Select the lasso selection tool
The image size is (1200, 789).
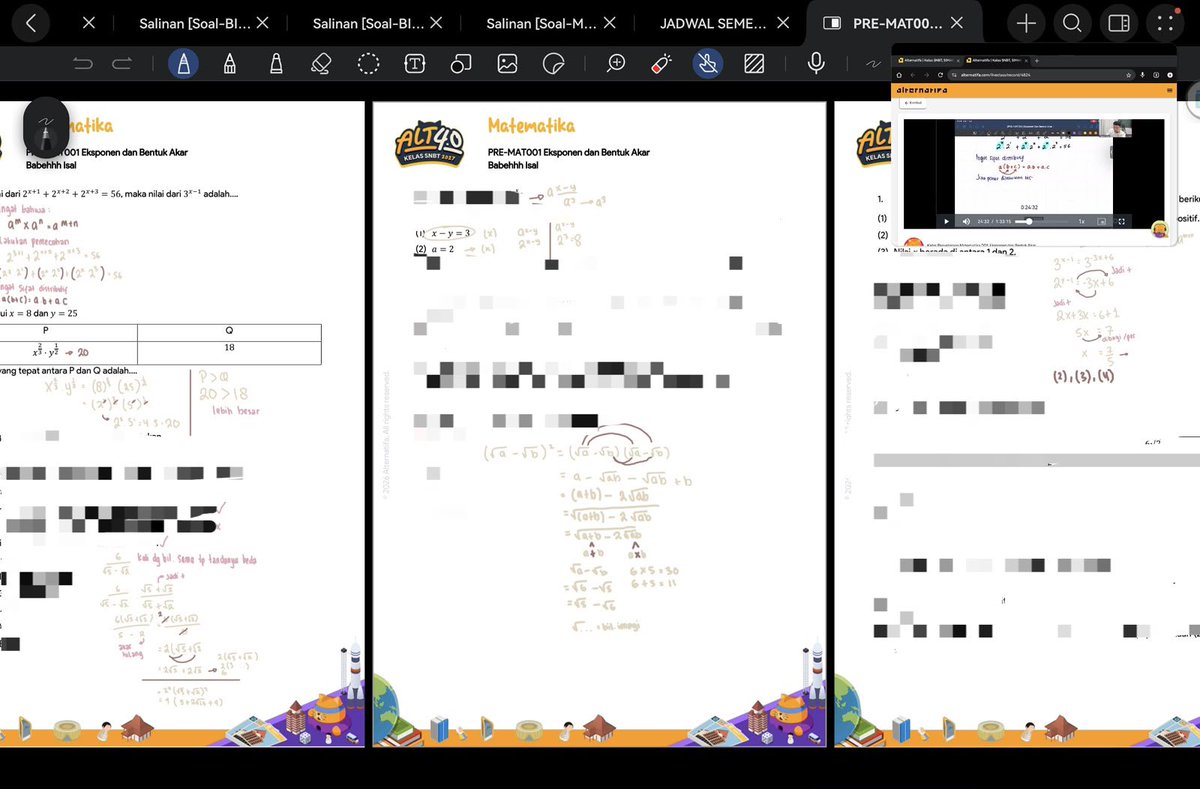(x=368, y=64)
